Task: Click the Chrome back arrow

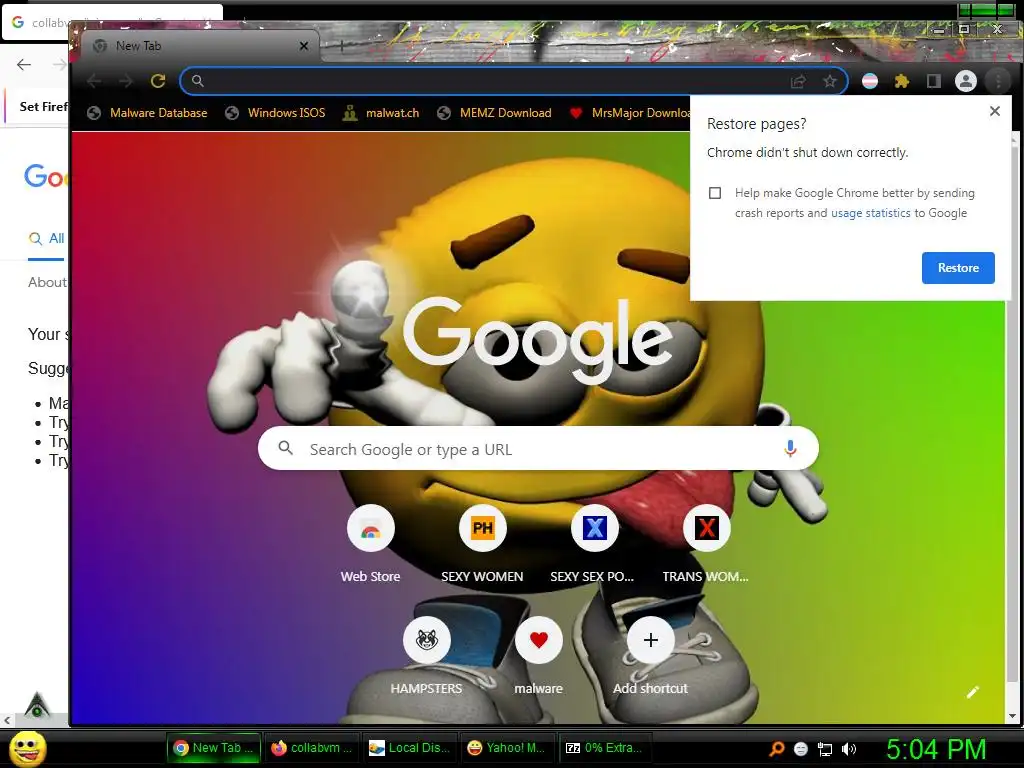Action: pos(94,81)
